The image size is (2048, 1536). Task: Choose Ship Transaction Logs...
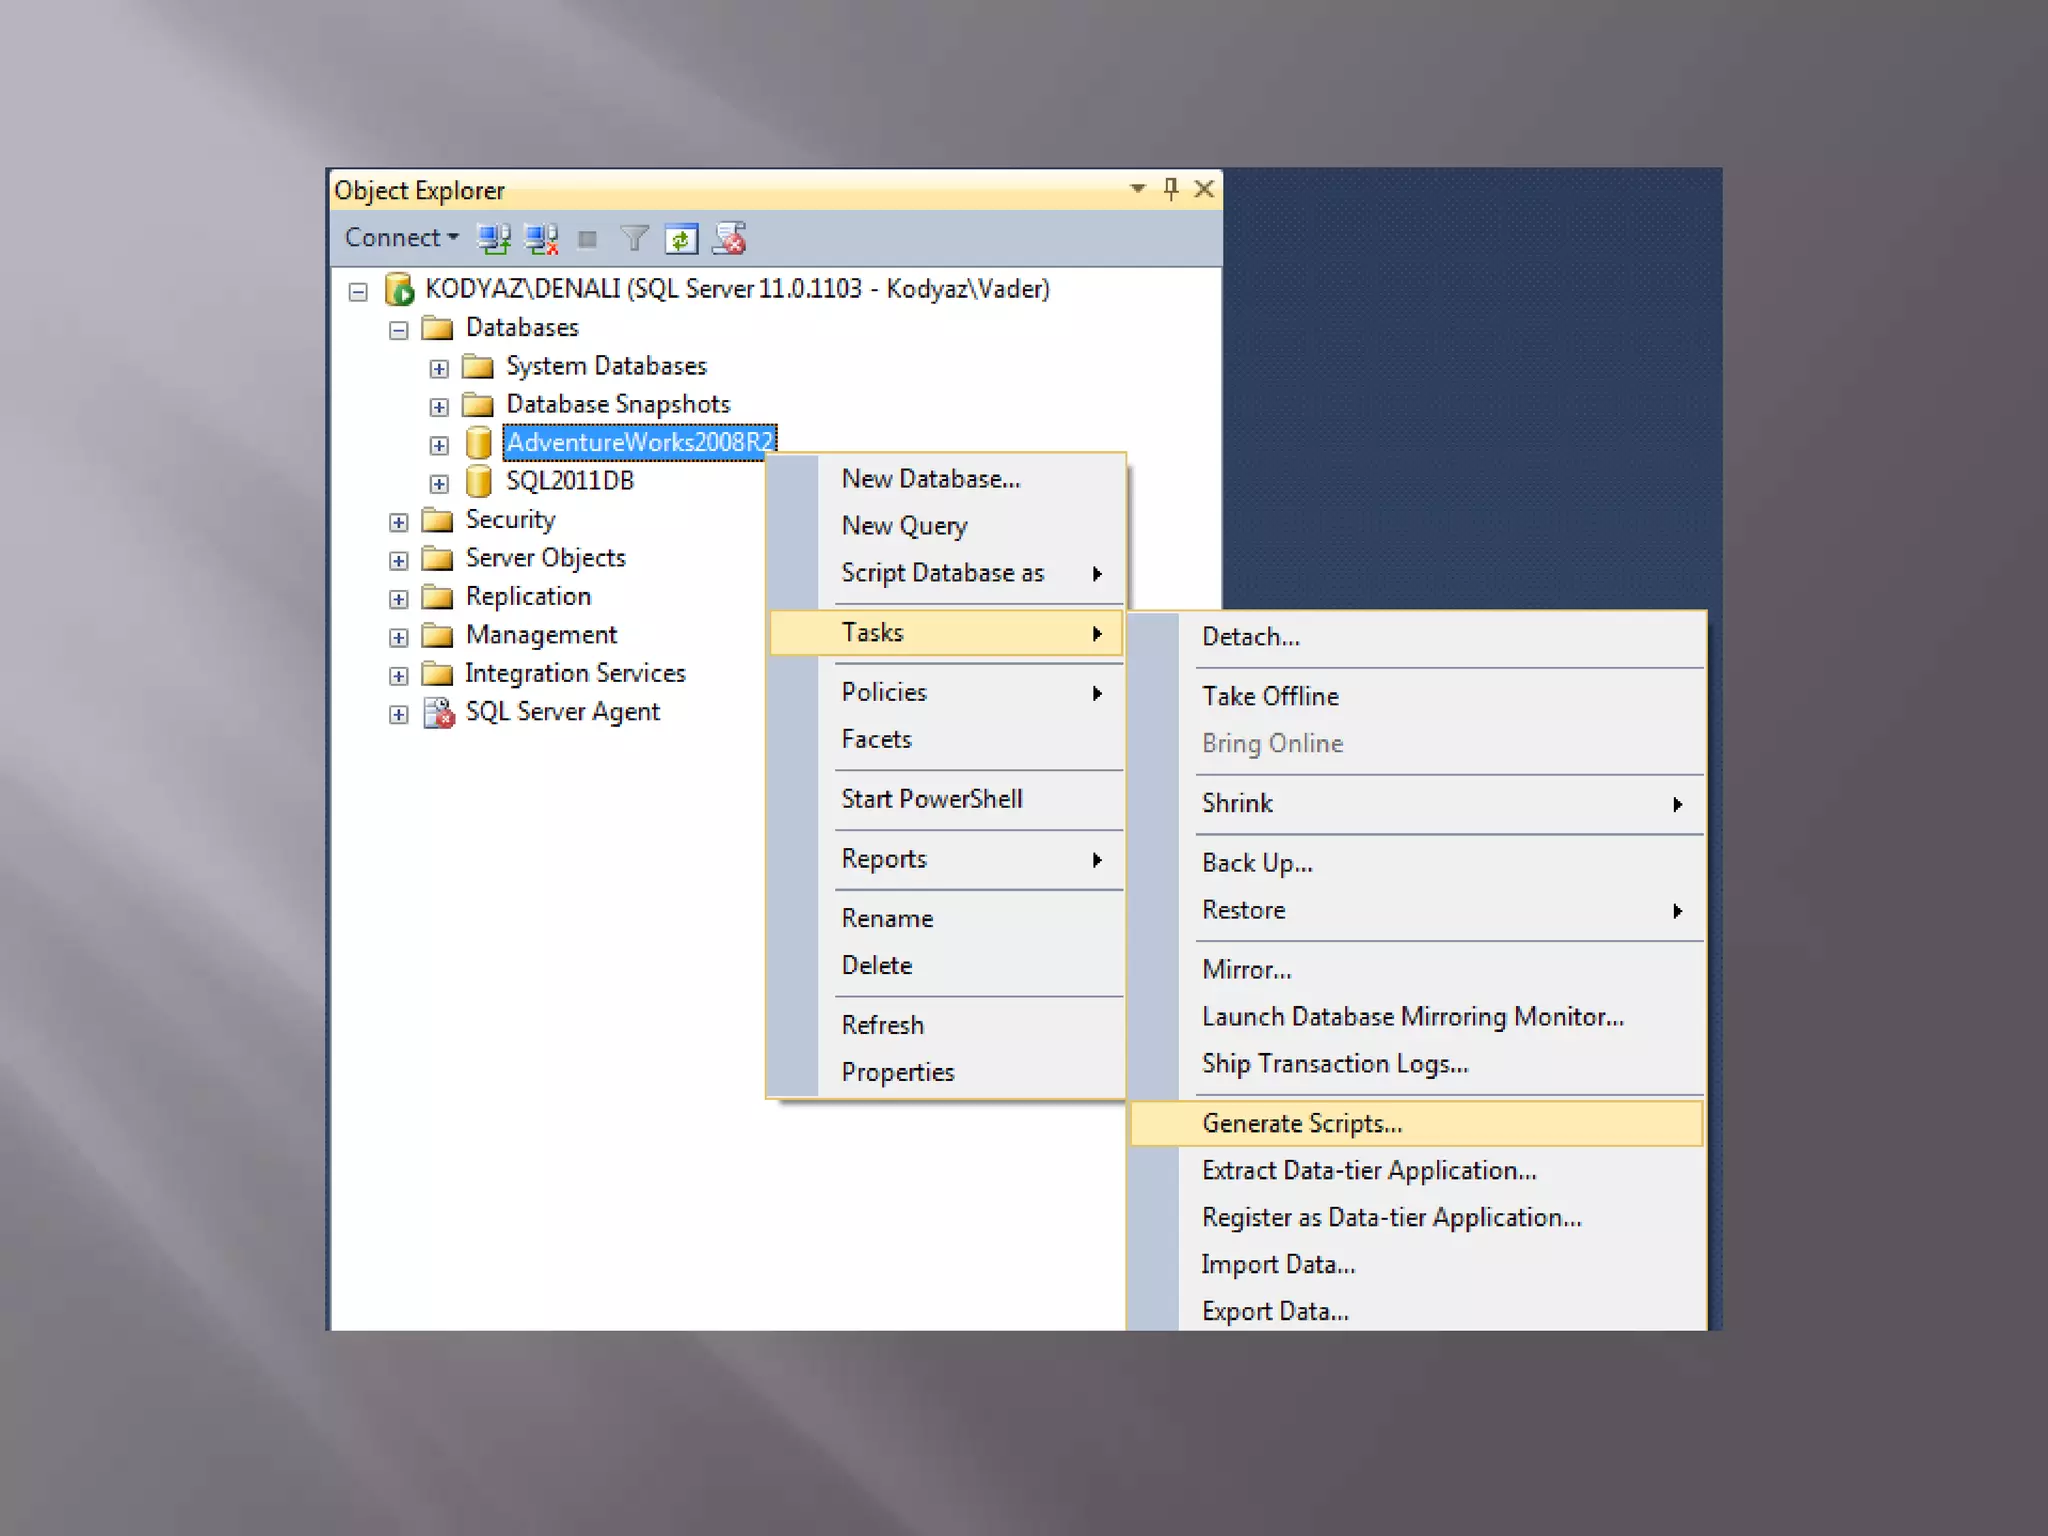click(x=1416, y=1063)
